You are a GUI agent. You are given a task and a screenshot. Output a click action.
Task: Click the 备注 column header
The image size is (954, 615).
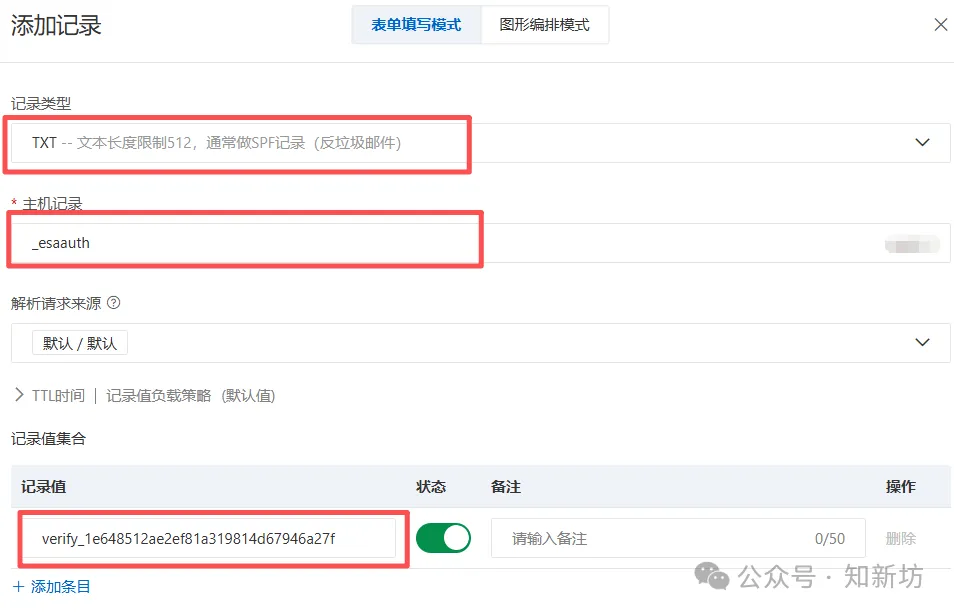pos(506,487)
